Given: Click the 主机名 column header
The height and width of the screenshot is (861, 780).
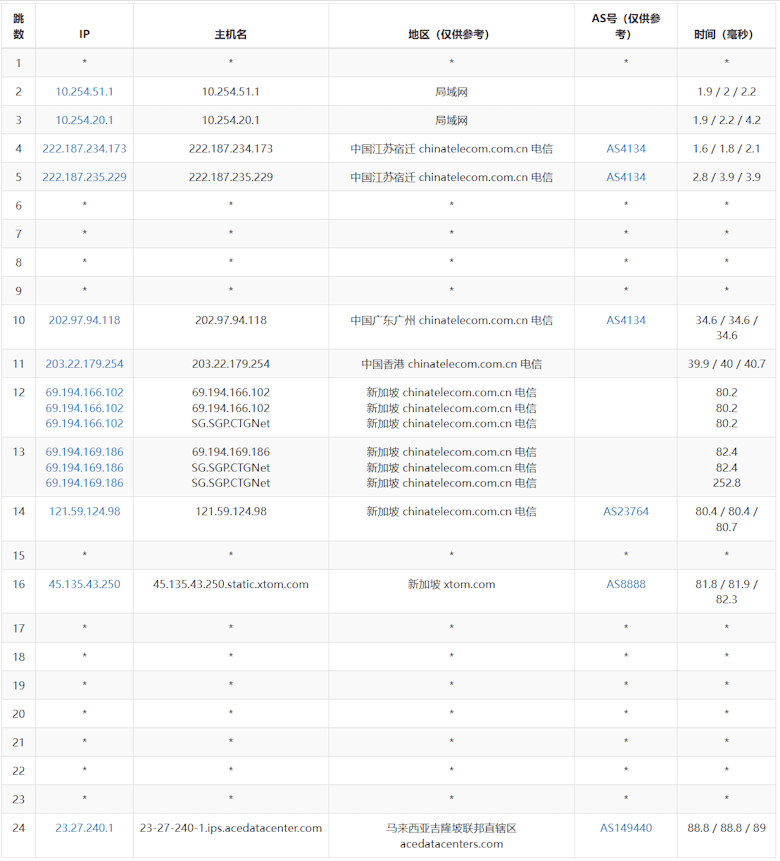Looking at the screenshot, I should pos(230,34).
